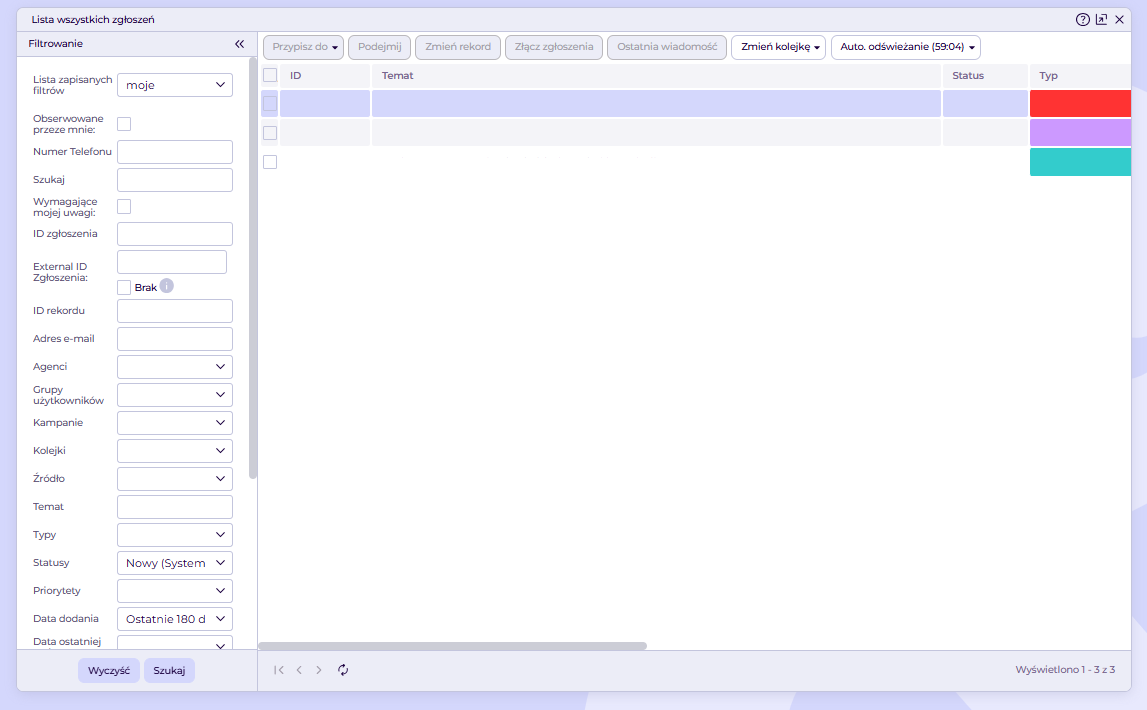Open Przypisz do dropdown button

click(x=304, y=47)
